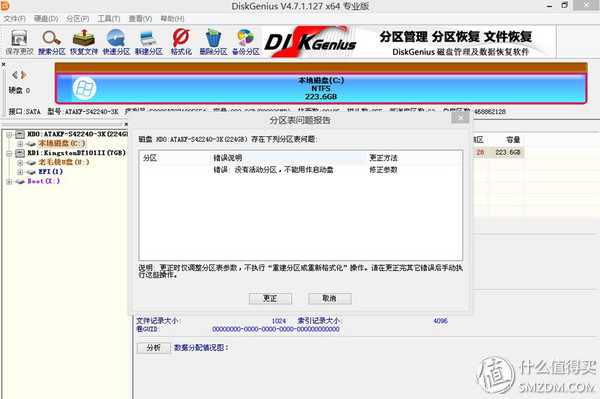Select the 格式化 format tool icon
Image resolution: width=600 pixels, height=399 pixels.
pos(181,42)
